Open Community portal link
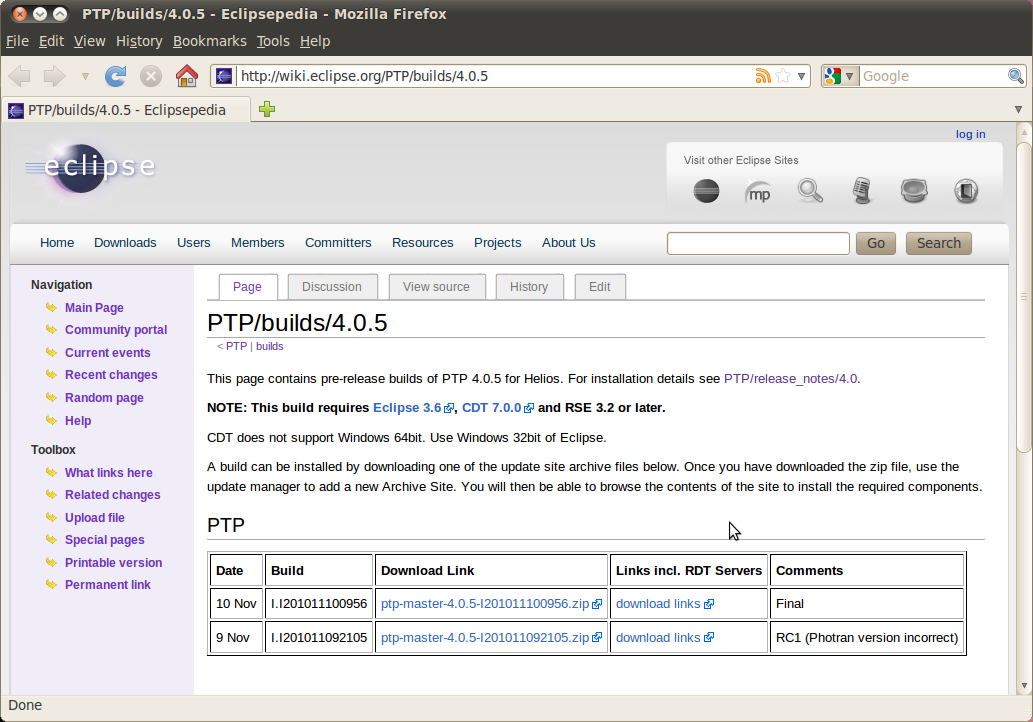This screenshot has height=722, width=1033. pyautogui.click(x=116, y=329)
